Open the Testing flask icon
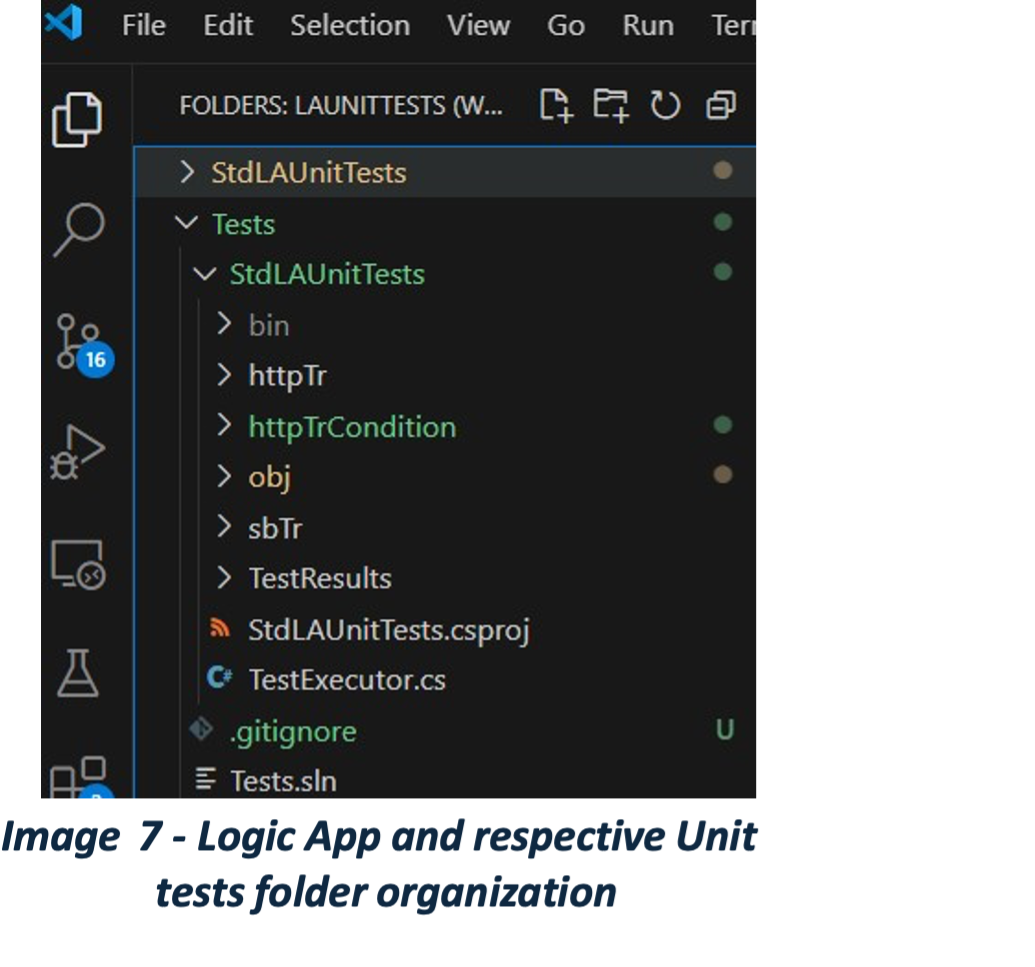 78,673
